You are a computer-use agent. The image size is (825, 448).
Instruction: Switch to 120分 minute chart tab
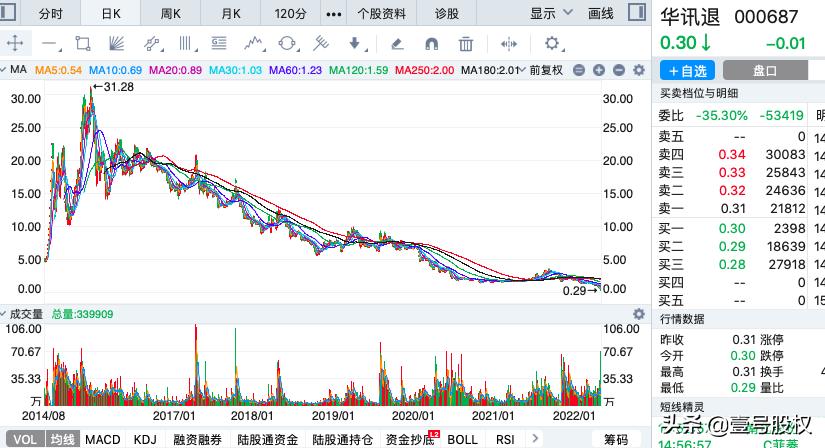(x=290, y=14)
